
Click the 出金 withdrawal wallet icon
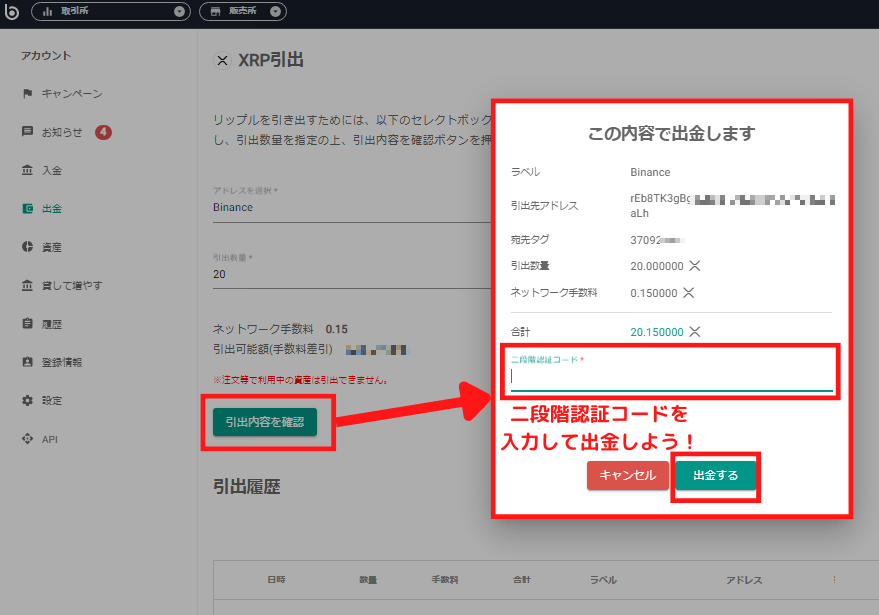[x=27, y=209]
